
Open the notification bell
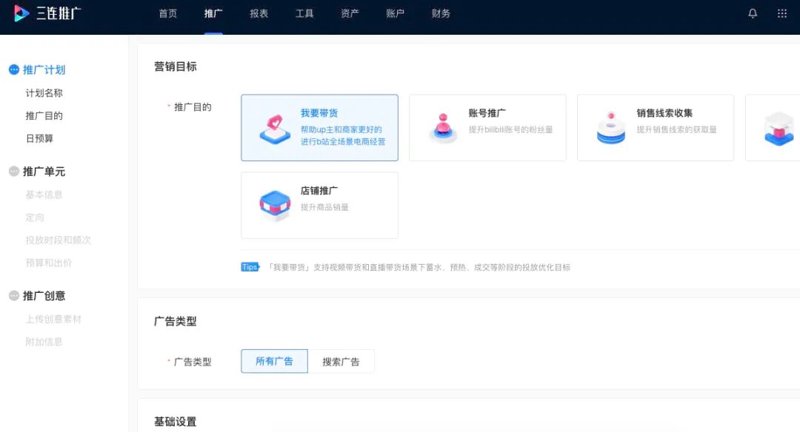tap(753, 14)
